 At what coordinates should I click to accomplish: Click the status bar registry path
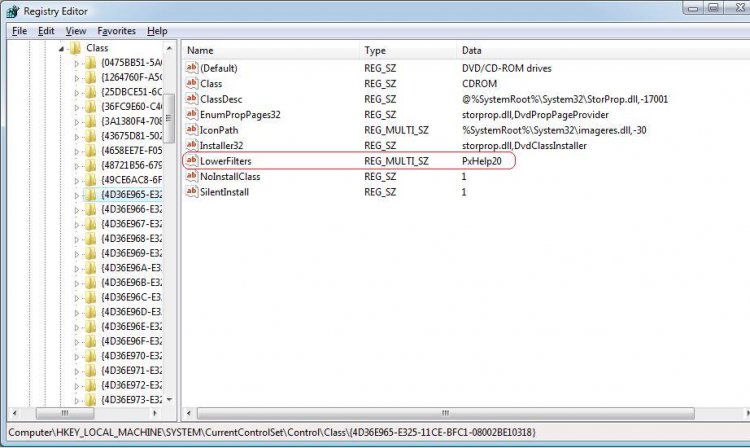(272, 433)
